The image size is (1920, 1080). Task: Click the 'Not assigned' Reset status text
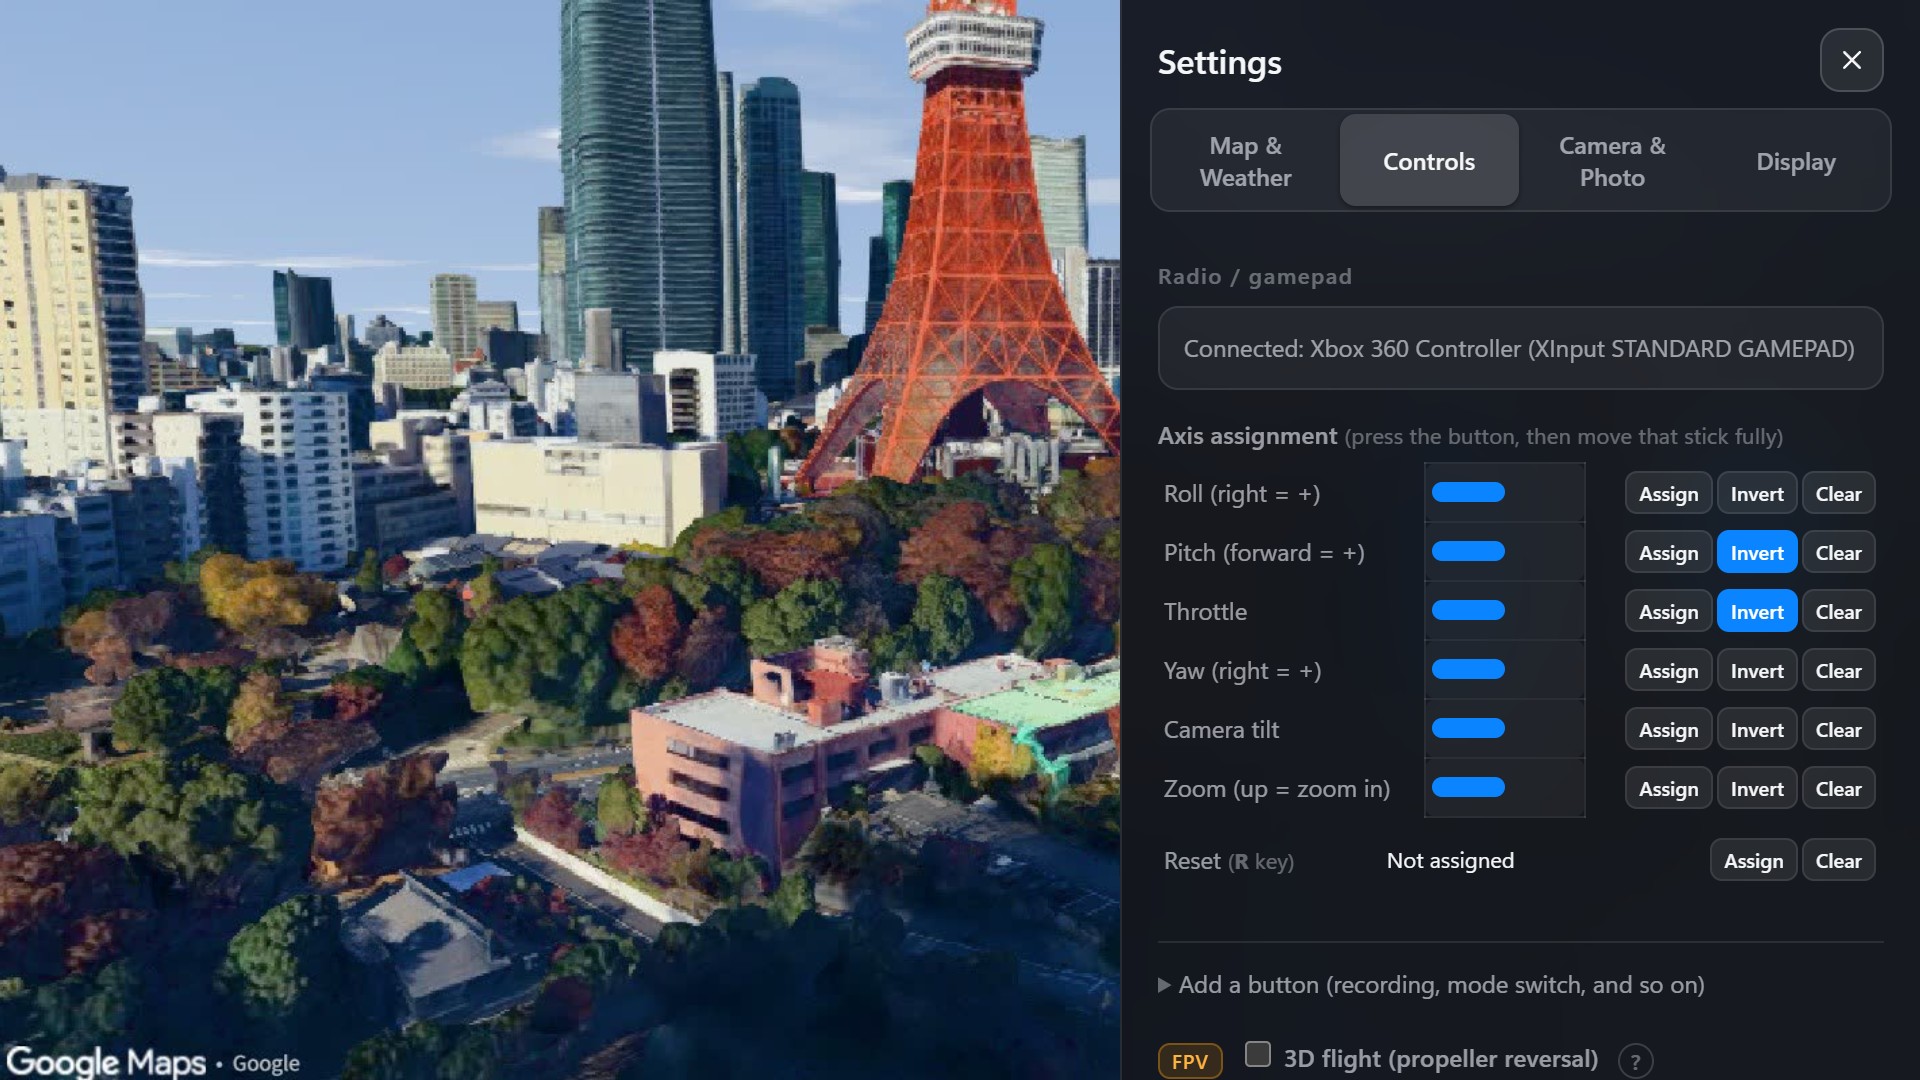coord(1450,861)
